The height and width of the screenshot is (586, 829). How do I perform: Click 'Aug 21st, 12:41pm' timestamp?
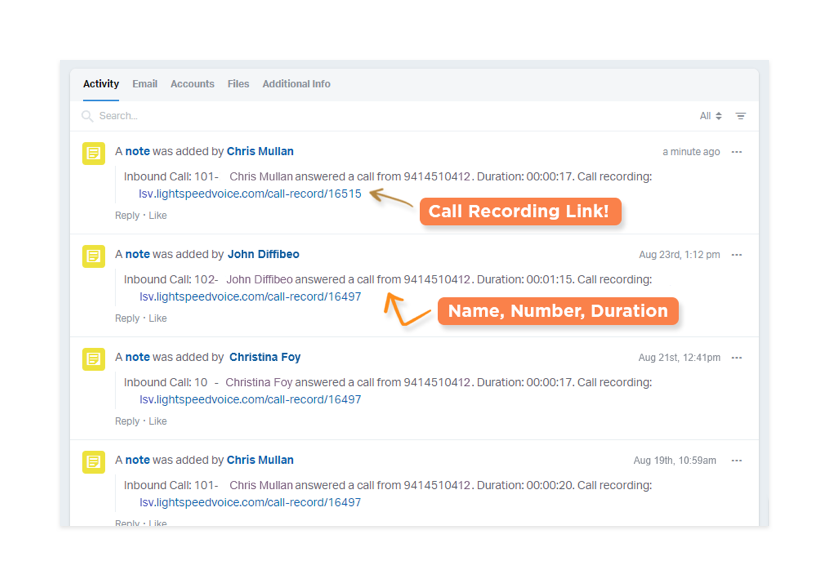(679, 358)
